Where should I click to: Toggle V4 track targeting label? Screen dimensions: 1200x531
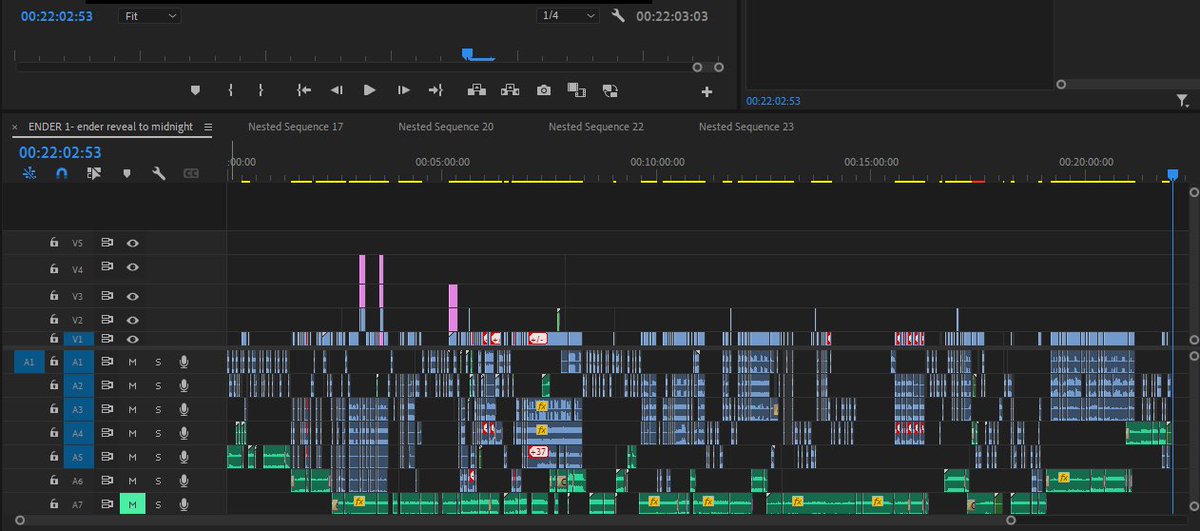(x=78, y=268)
